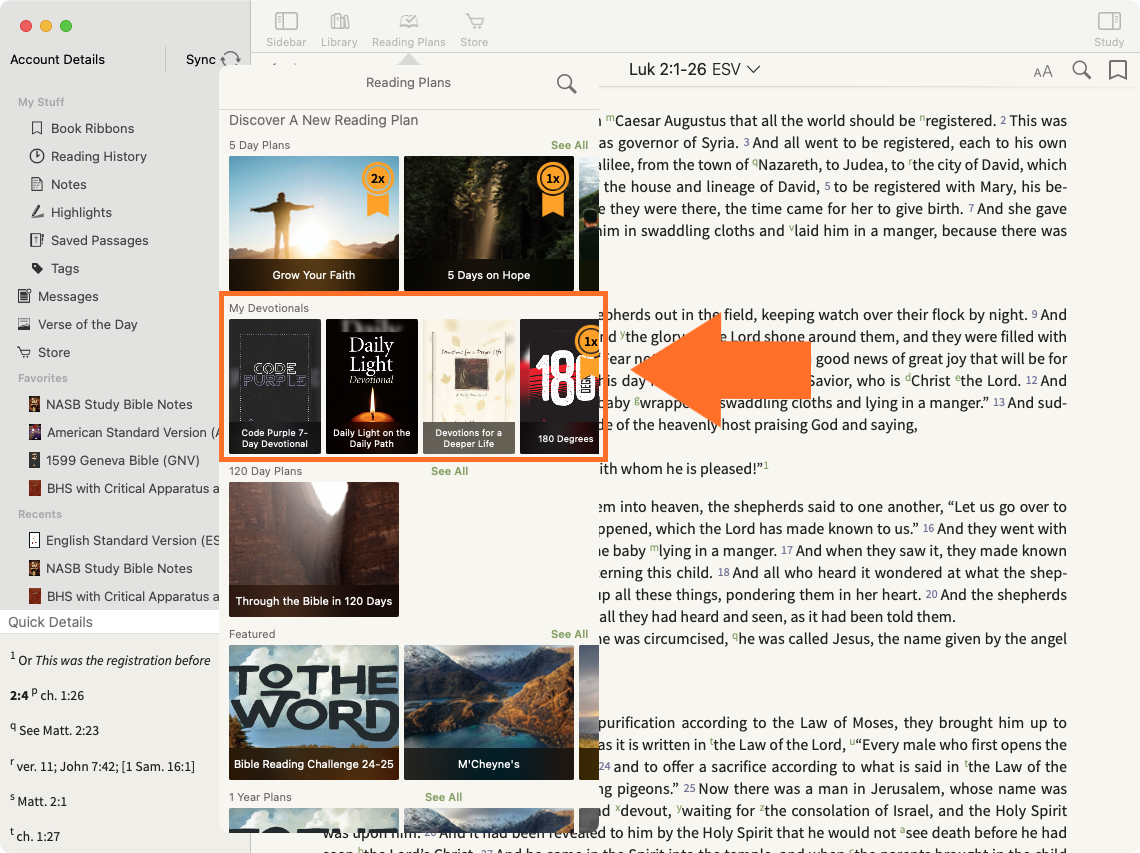Click verse number 25 in the passage
This screenshot has height=853, width=1140.
tap(689, 789)
